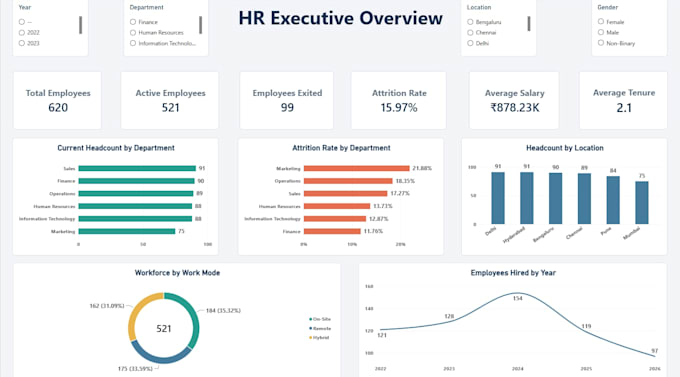Click the Workforce by Work Mode title

177,273
